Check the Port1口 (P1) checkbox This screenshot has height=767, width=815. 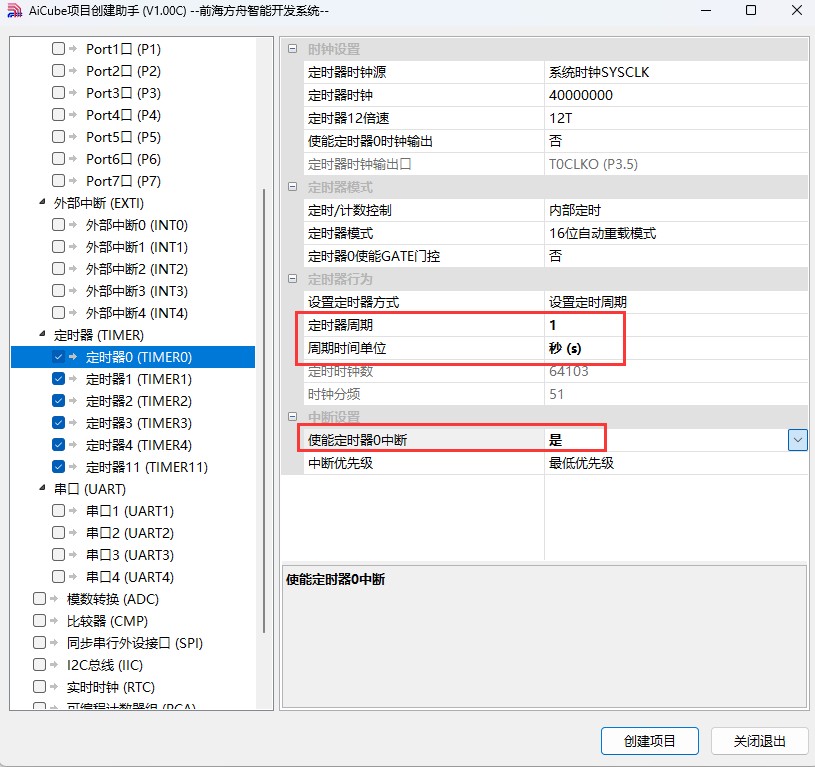pos(58,49)
